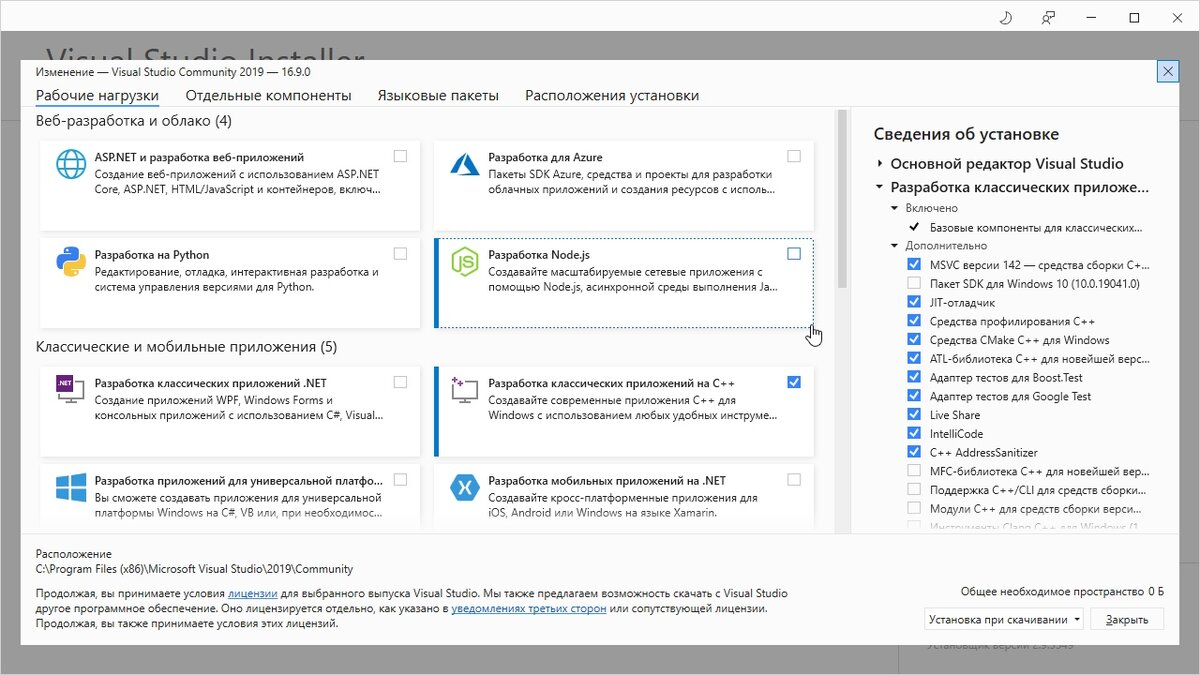Check the .NET mobile development workload

coord(794,479)
